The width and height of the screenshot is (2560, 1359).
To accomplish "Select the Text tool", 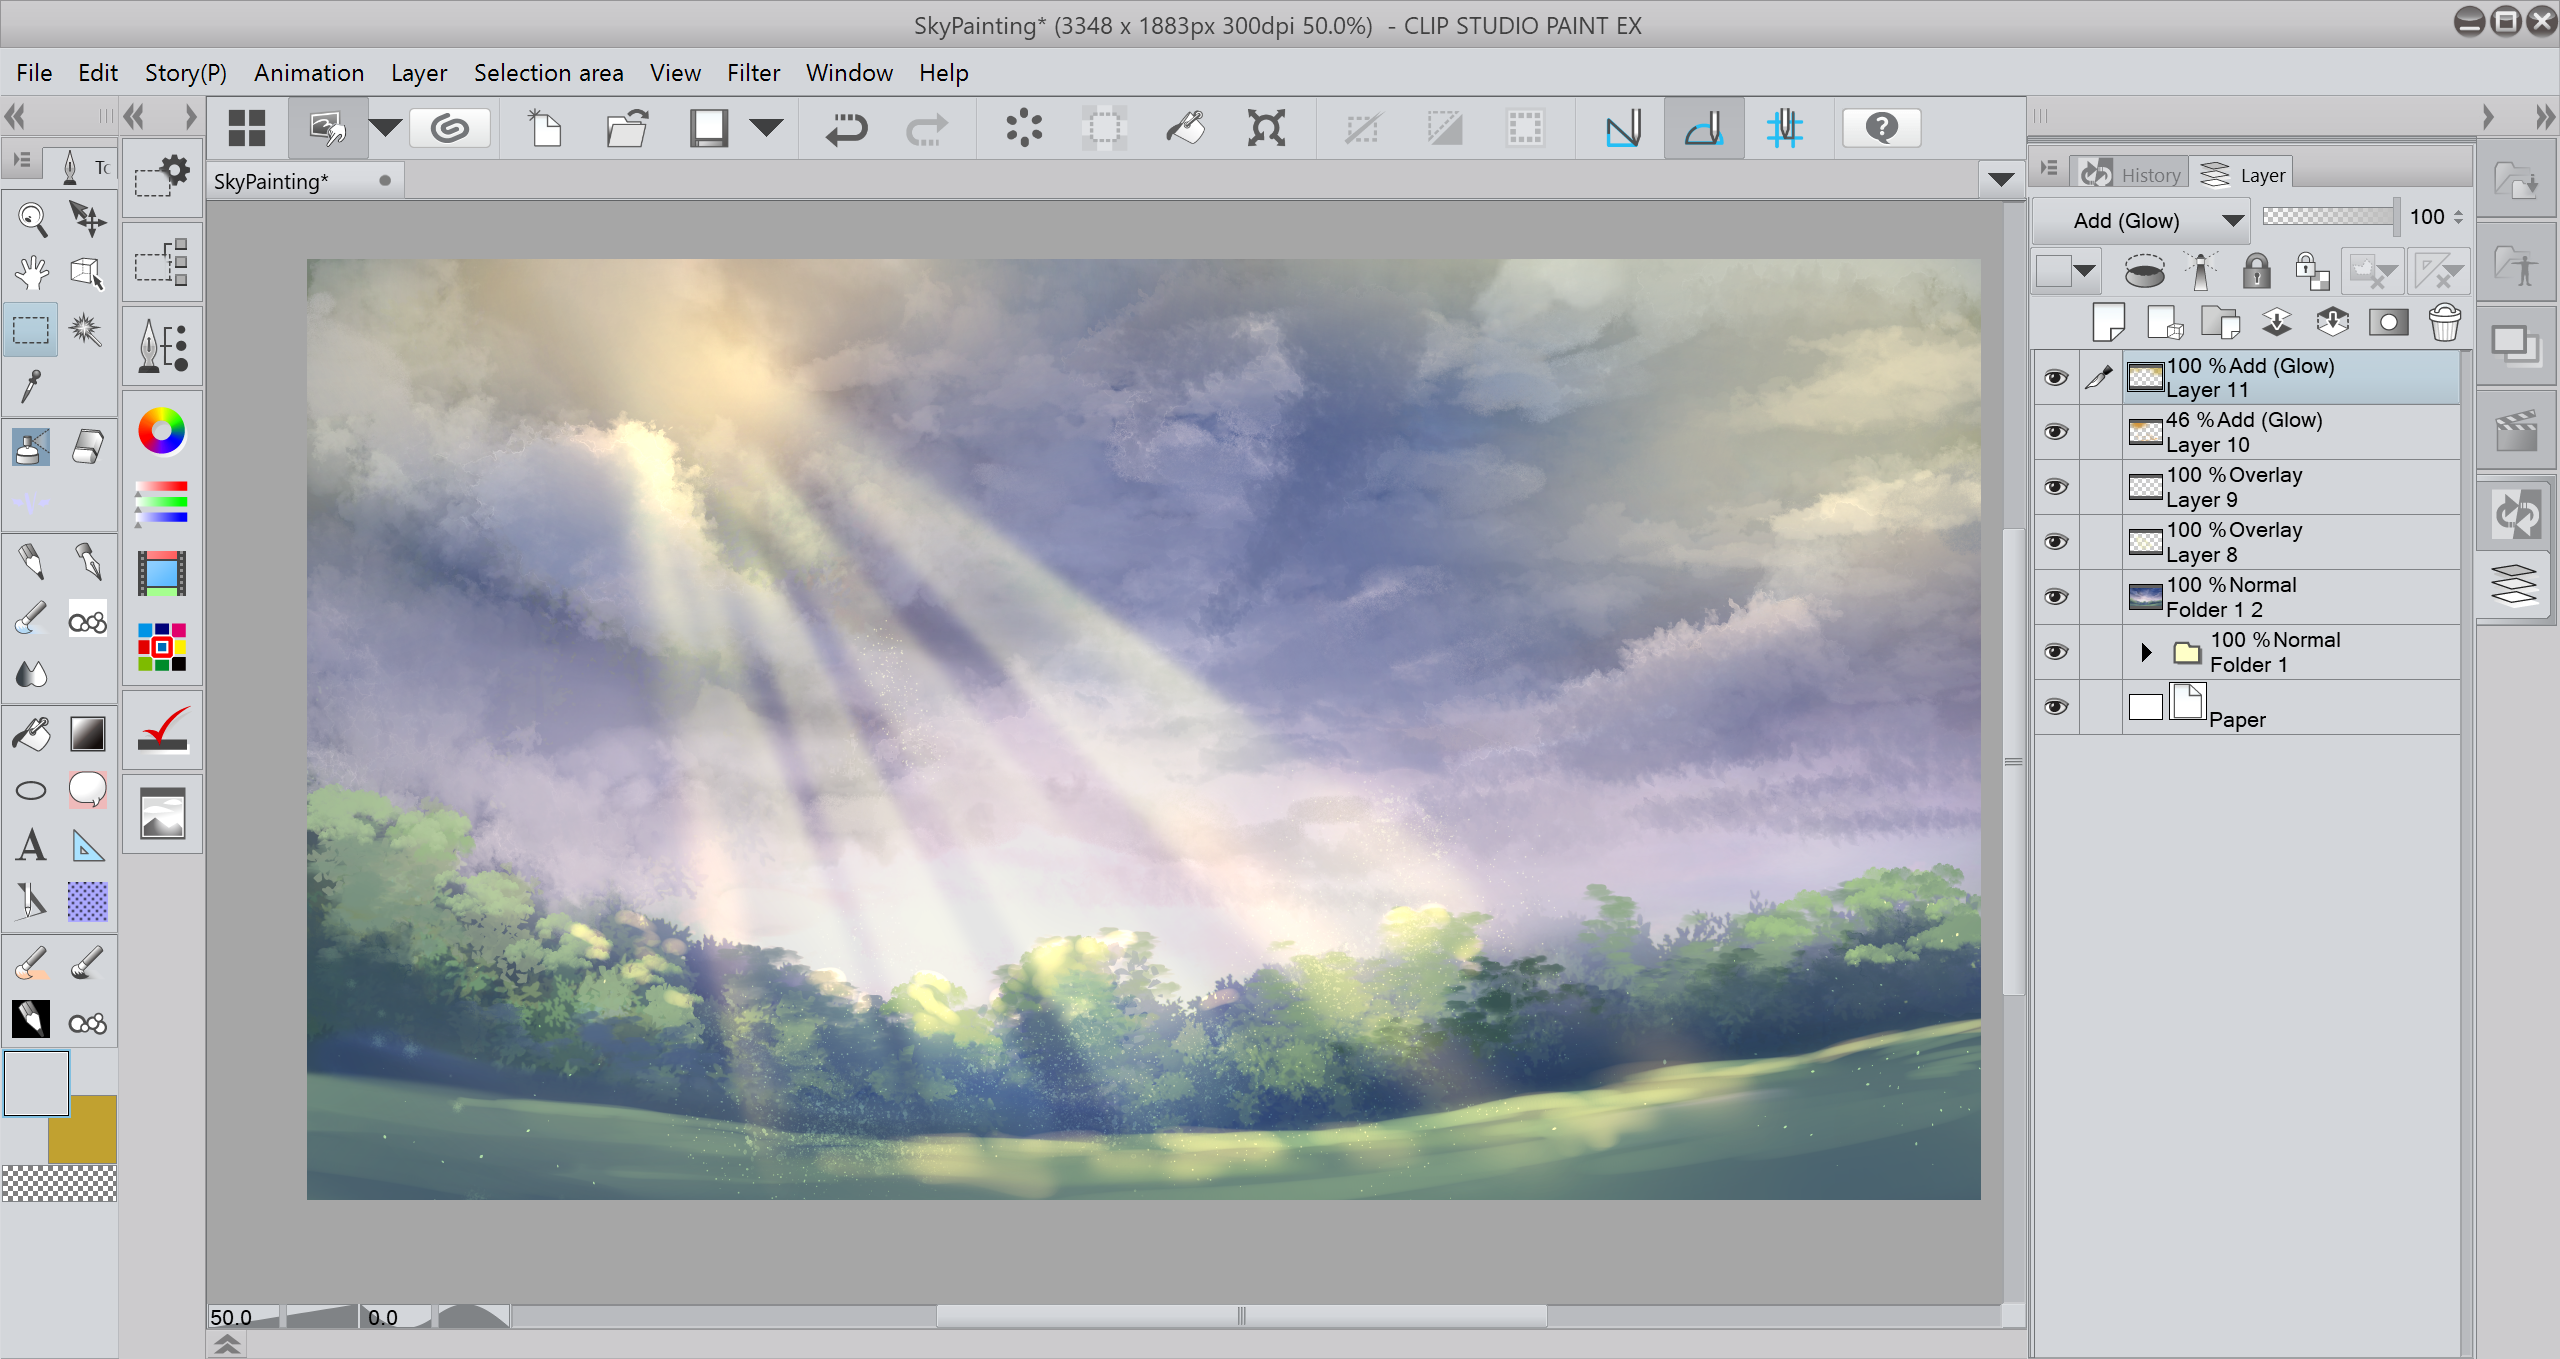I will 32,846.
